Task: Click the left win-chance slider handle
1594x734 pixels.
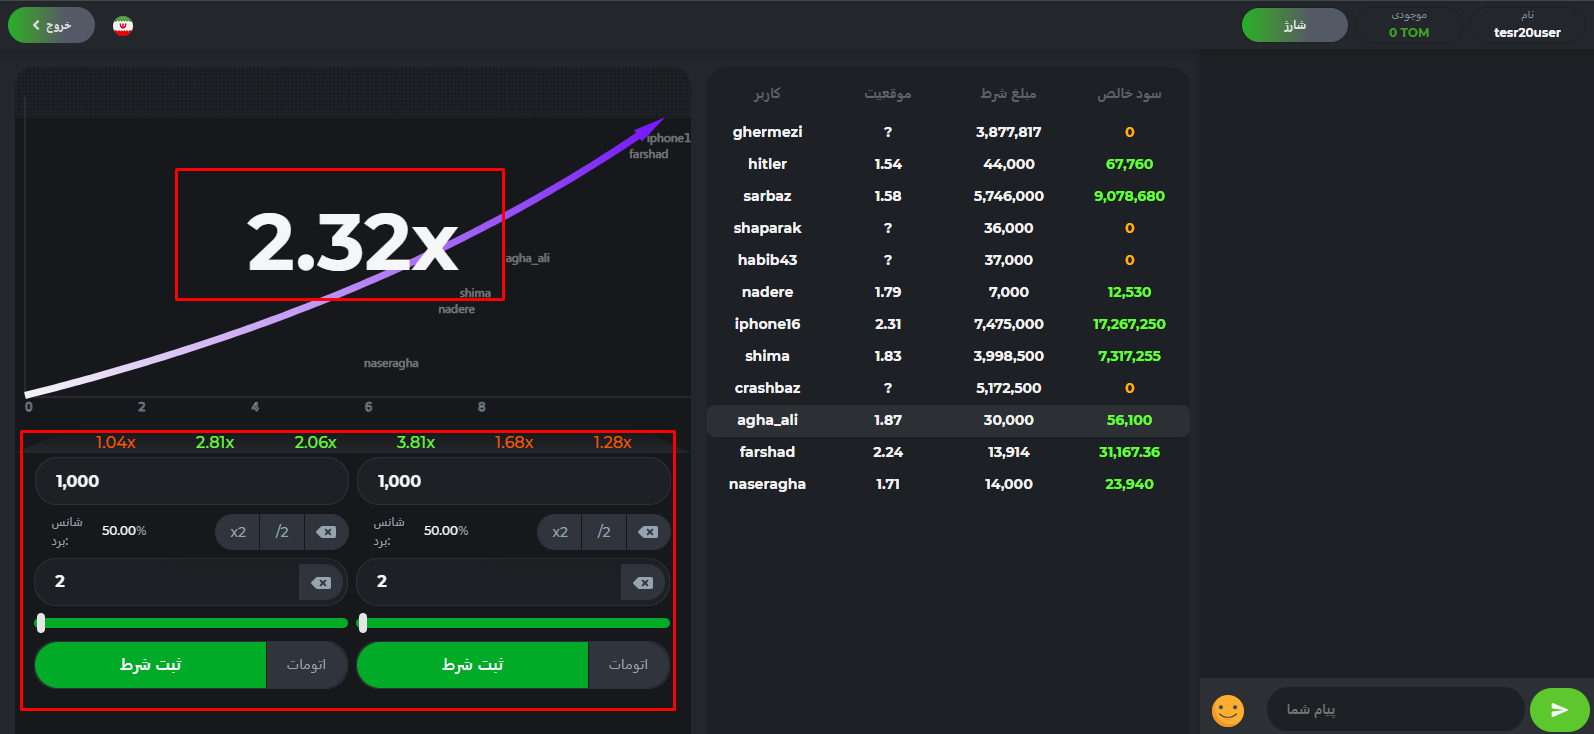Action: 41,623
